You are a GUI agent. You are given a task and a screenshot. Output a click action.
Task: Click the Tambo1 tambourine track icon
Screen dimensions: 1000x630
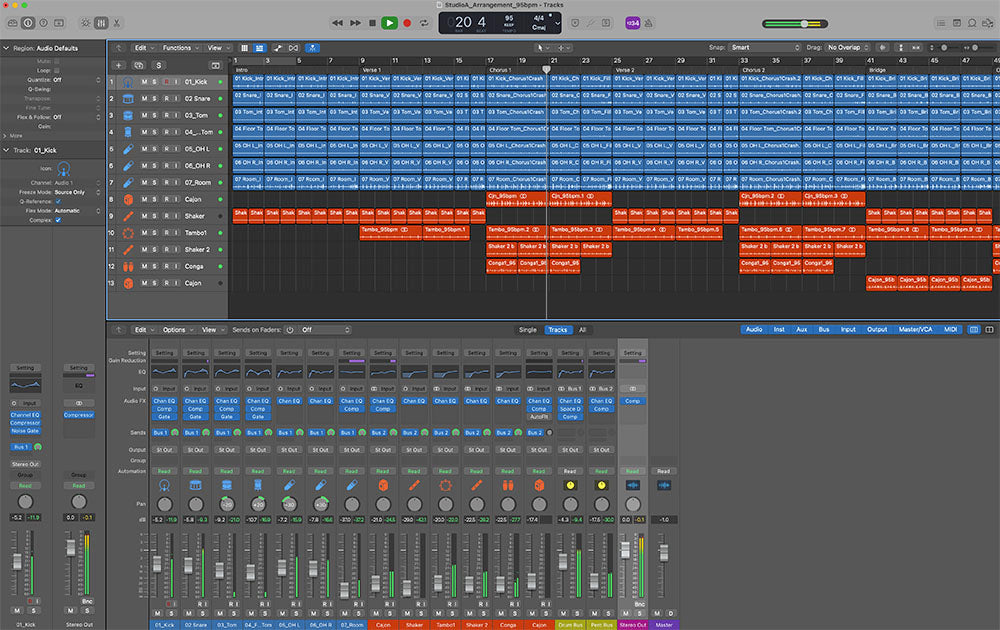tap(128, 233)
